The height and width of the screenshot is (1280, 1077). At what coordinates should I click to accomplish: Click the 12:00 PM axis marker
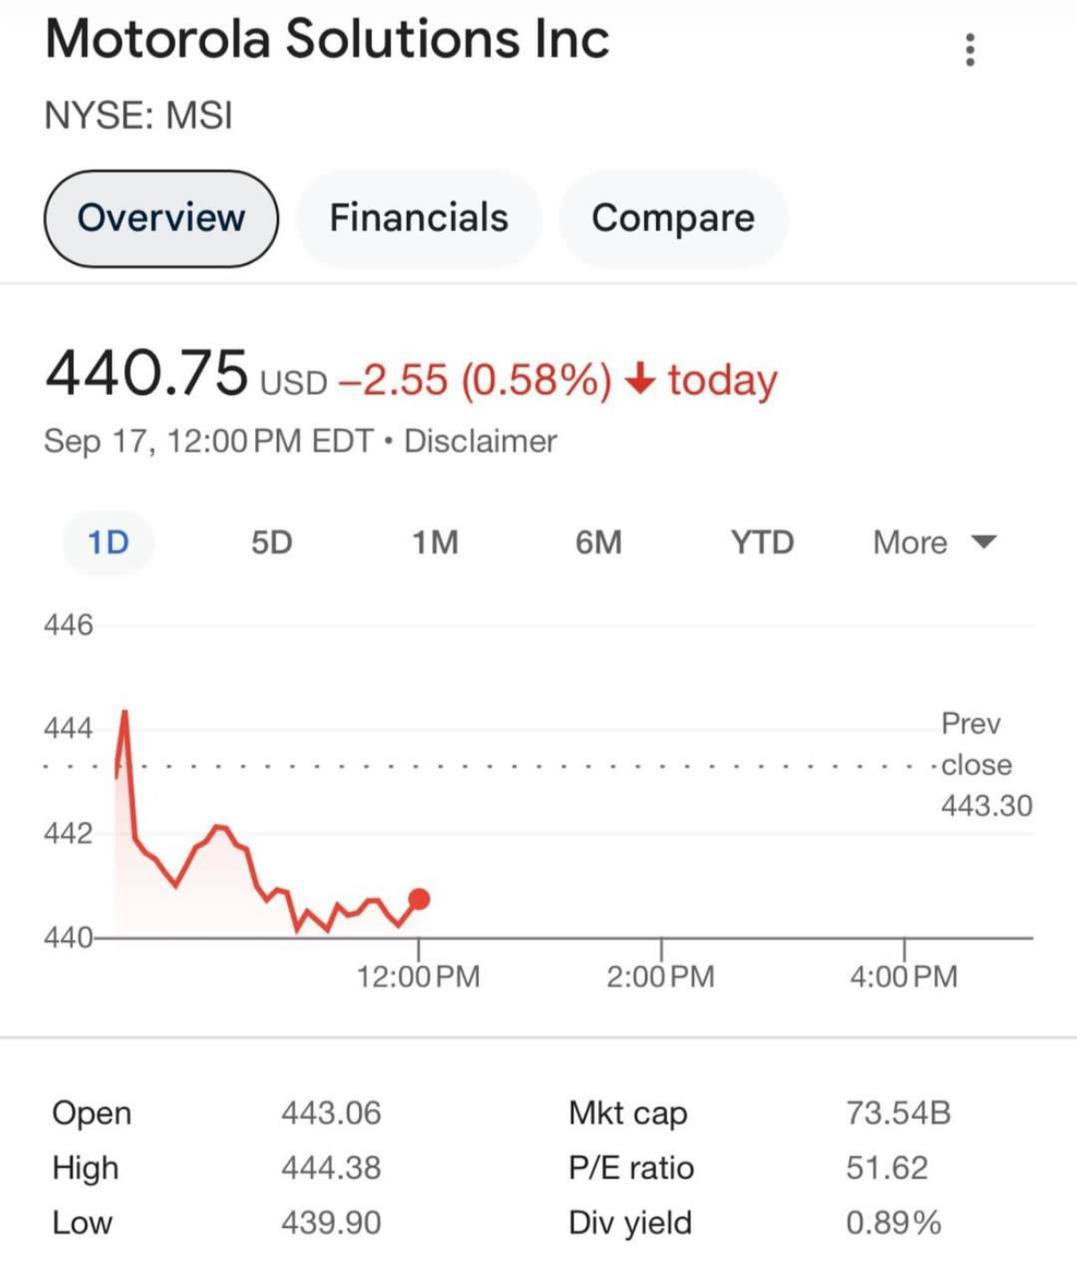[418, 975]
